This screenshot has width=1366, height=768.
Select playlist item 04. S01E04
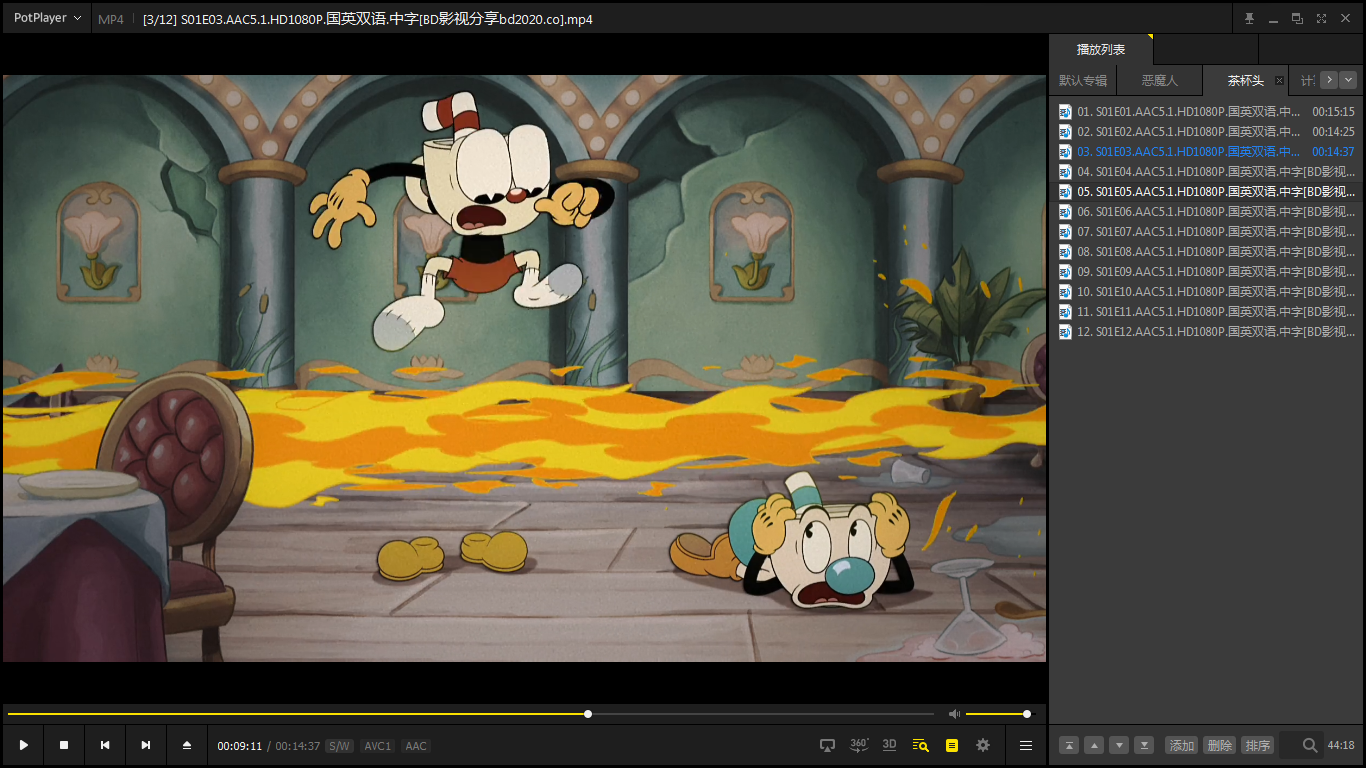click(x=1206, y=172)
